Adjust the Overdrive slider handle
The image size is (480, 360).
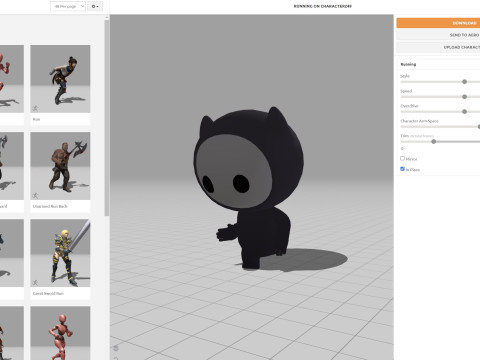[464, 112]
